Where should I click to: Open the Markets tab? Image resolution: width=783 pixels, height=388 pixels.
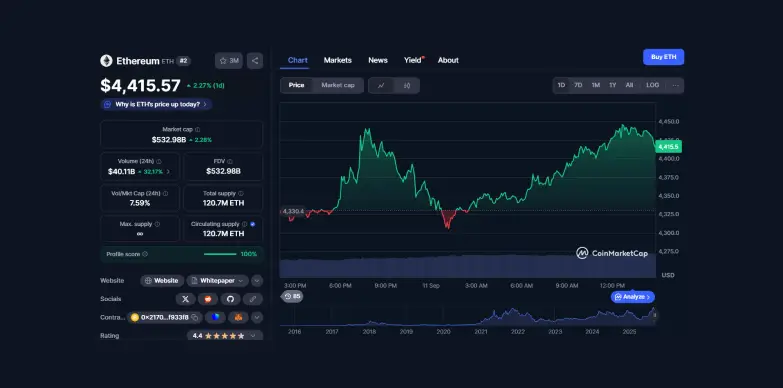coord(338,60)
